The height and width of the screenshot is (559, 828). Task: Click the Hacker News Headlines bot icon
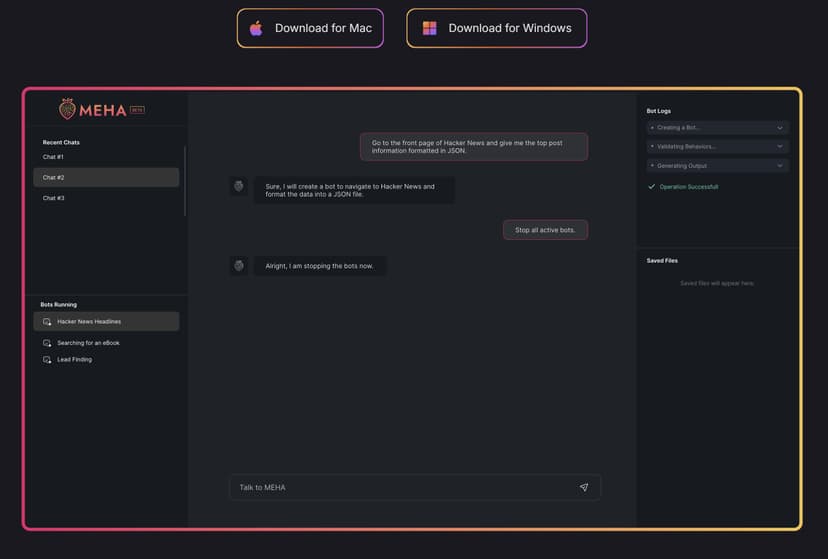(47, 321)
